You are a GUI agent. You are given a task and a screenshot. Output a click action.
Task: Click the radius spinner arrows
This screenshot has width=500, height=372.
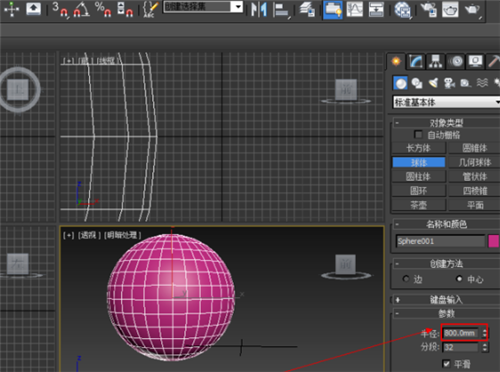(x=485, y=333)
